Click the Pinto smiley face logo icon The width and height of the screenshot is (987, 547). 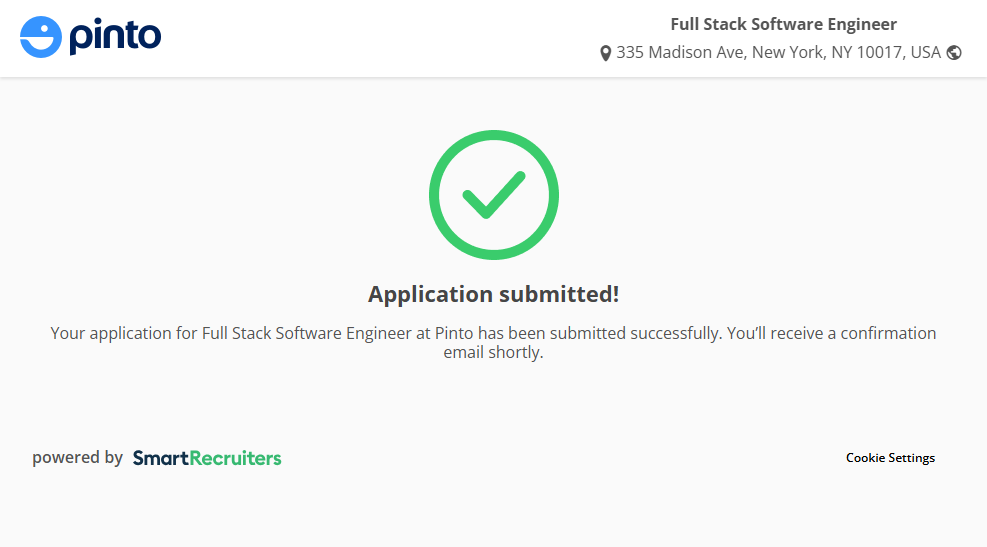tap(41, 37)
